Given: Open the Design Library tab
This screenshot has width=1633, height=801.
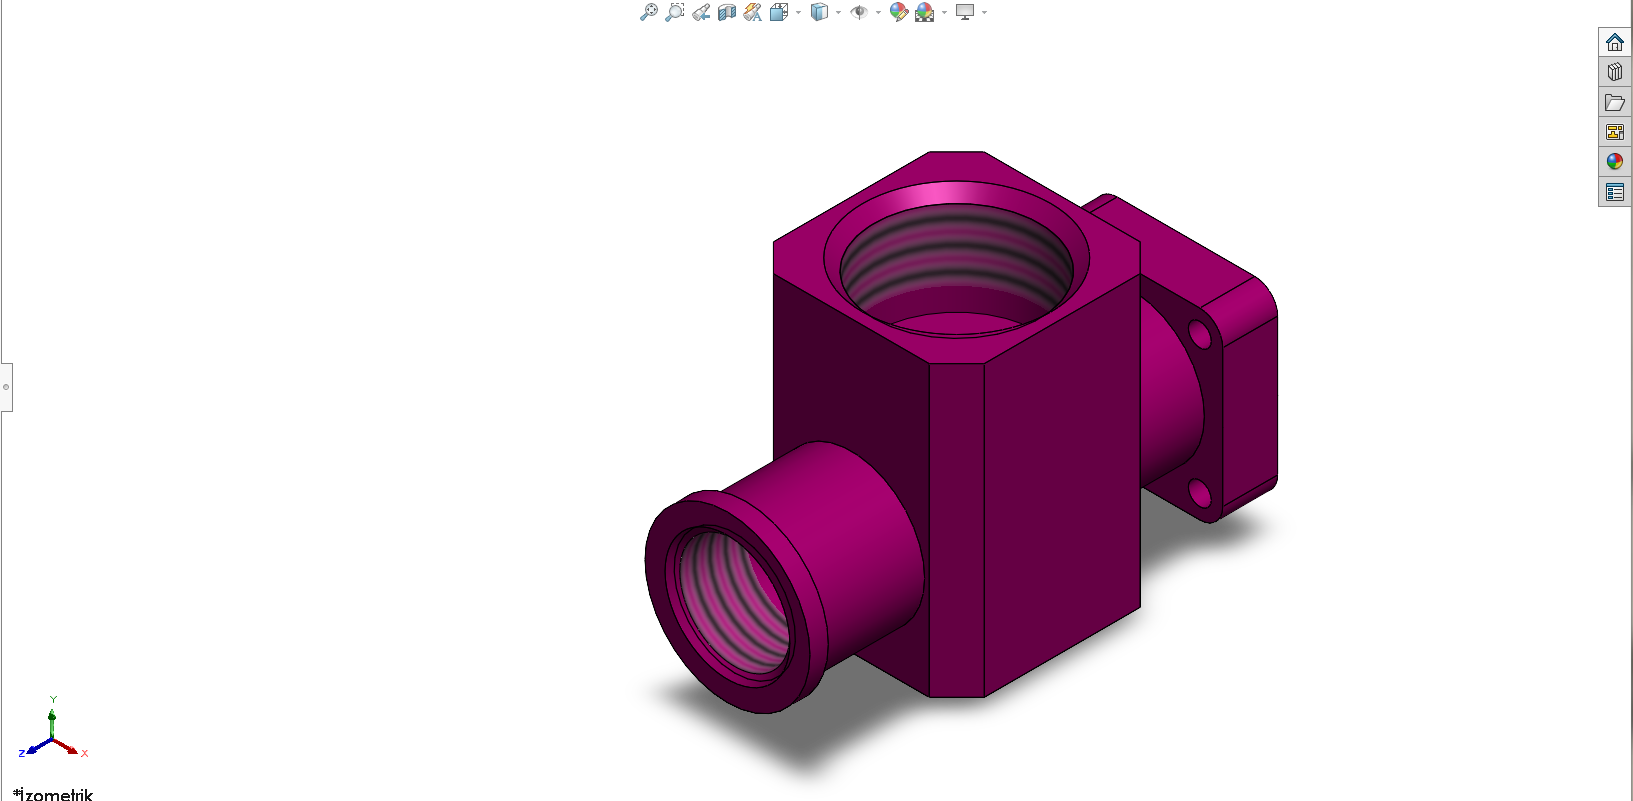Looking at the screenshot, I should point(1615,72).
